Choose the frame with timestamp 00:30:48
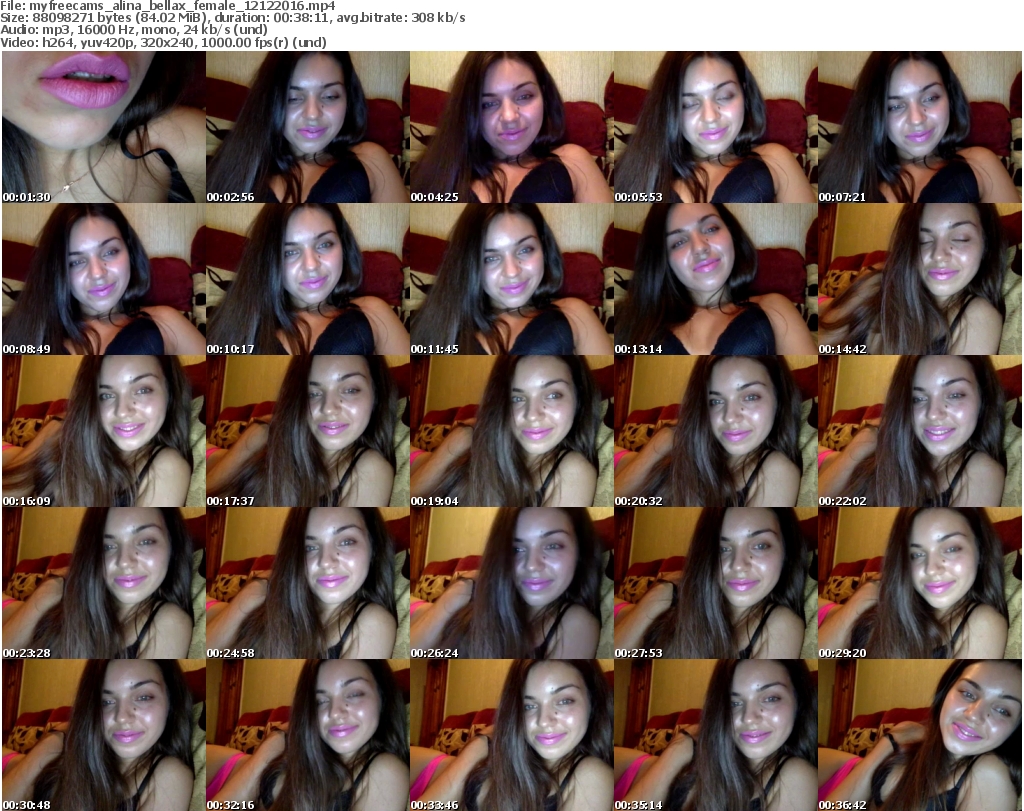This screenshot has height=811, width=1024. pyautogui.click(x=104, y=735)
